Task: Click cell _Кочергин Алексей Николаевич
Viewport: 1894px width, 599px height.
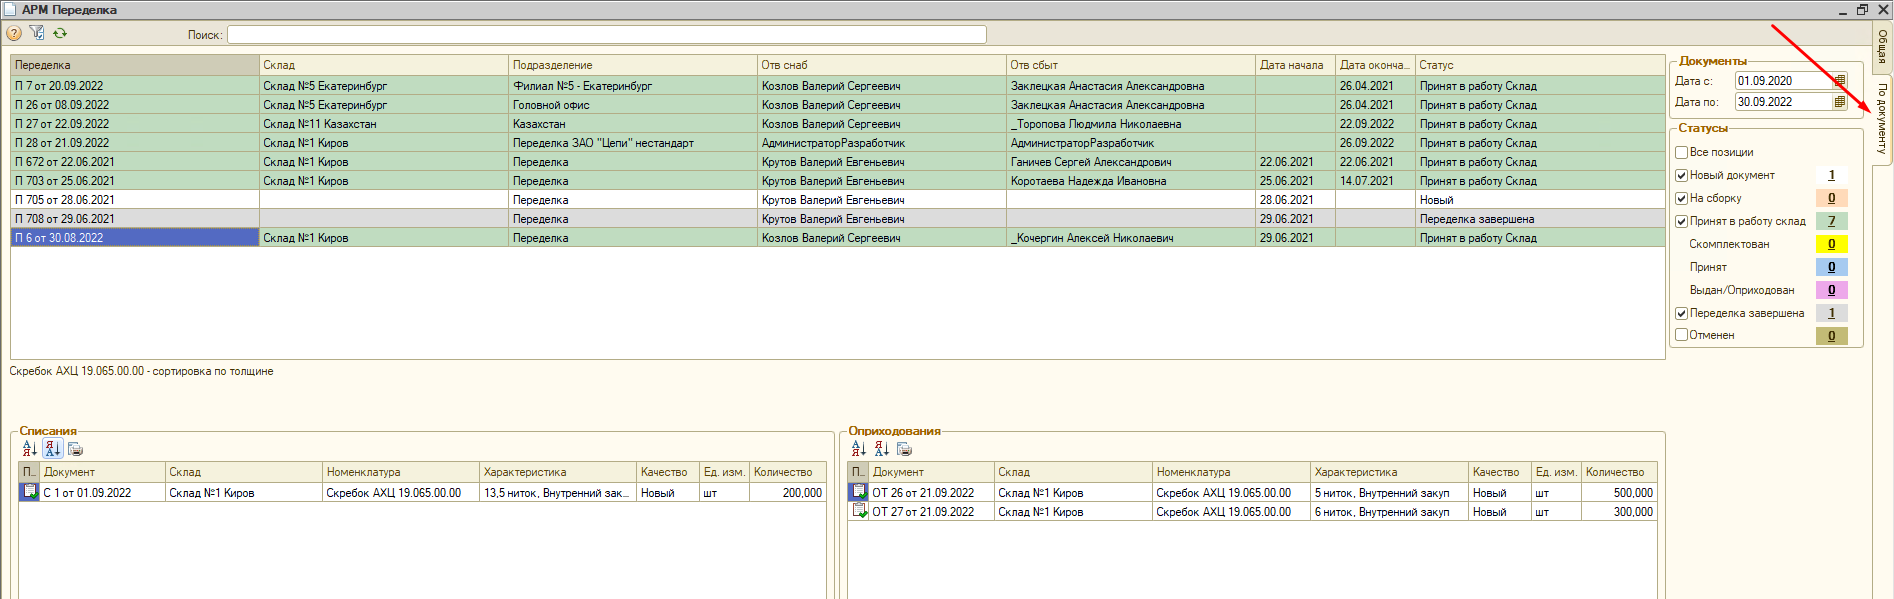Action: click(x=1131, y=238)
